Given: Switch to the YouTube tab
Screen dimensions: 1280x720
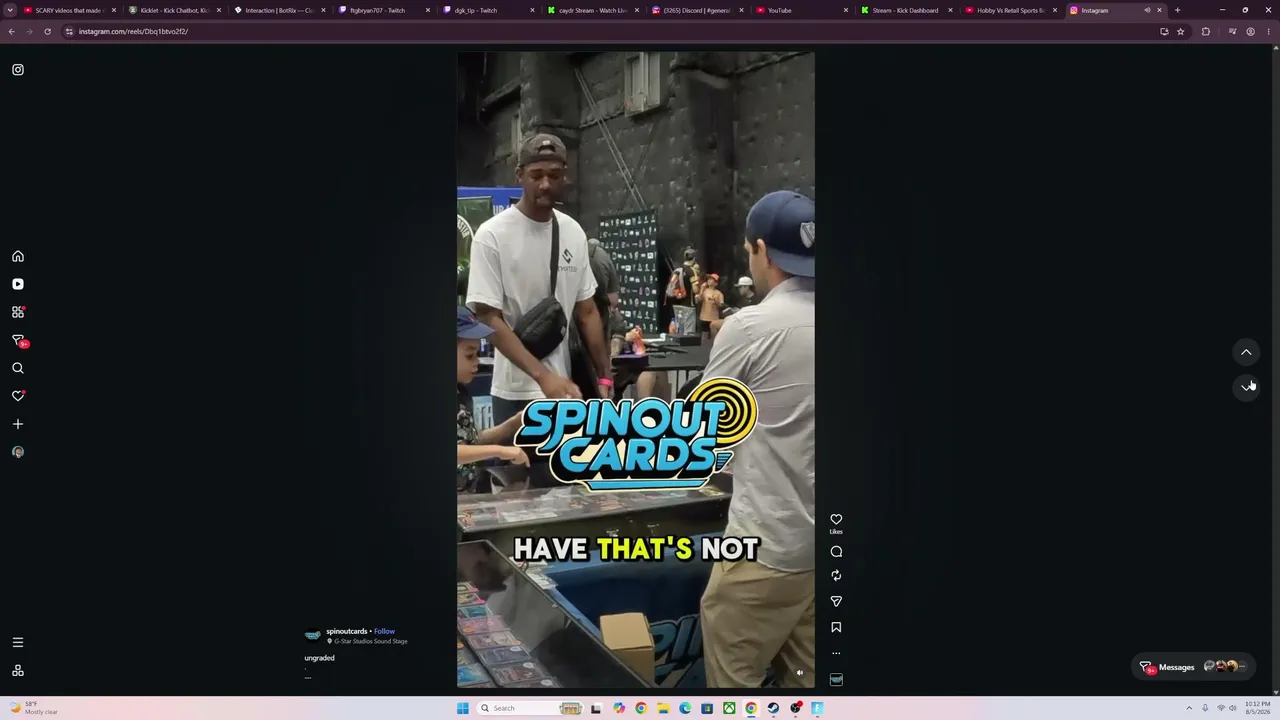Looking at the screenshot, I should pyautogui.click(x=801, y=10).
